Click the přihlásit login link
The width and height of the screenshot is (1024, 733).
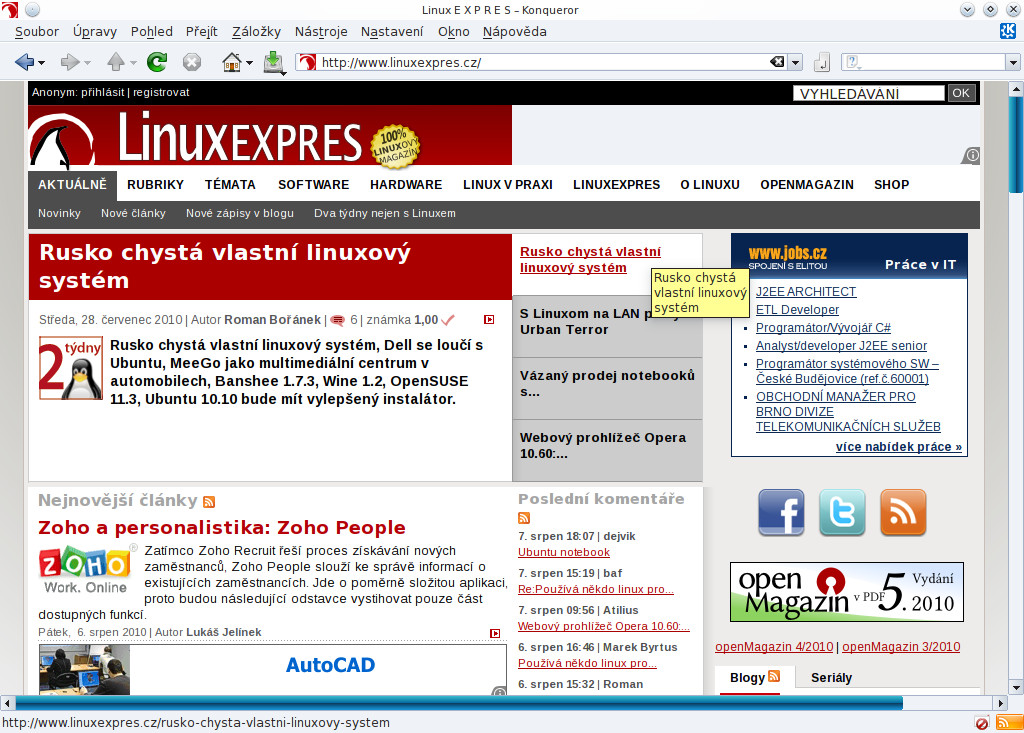tap(102, 92)
